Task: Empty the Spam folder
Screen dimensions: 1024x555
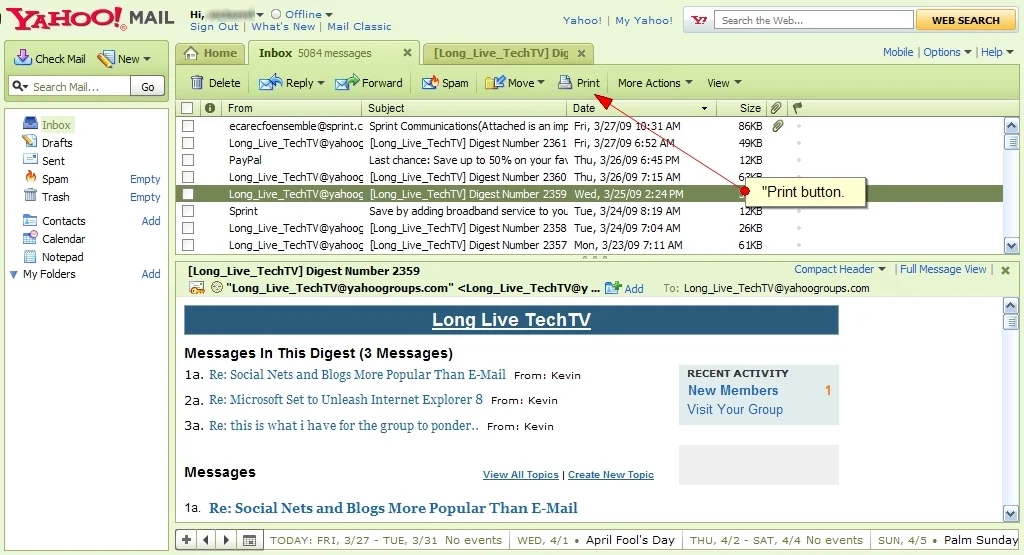Action: coord(145,179)
